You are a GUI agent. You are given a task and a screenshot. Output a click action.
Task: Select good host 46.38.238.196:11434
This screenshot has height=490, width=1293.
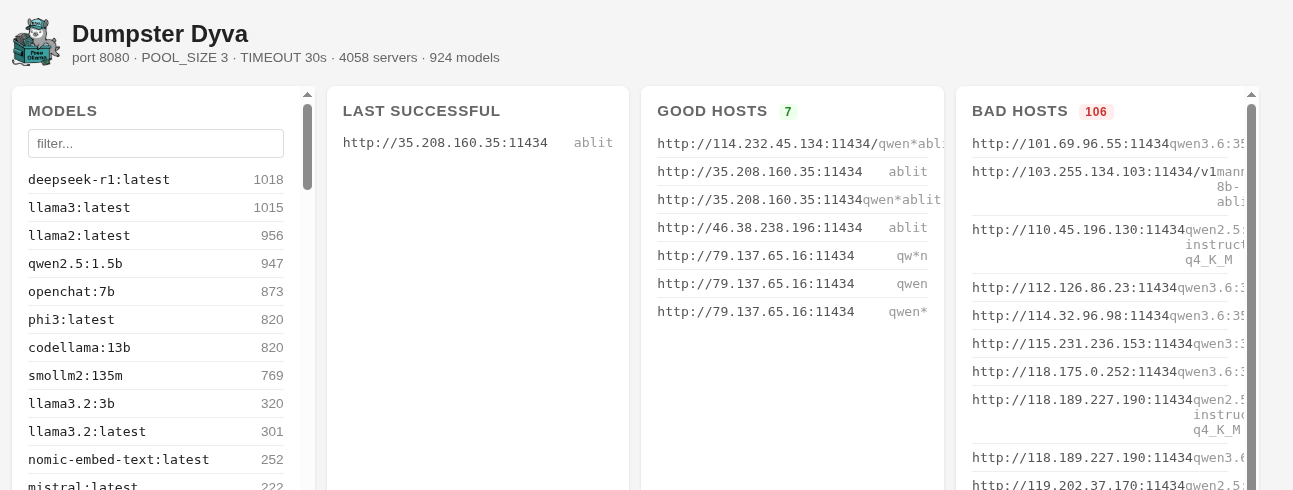point(792,228)
